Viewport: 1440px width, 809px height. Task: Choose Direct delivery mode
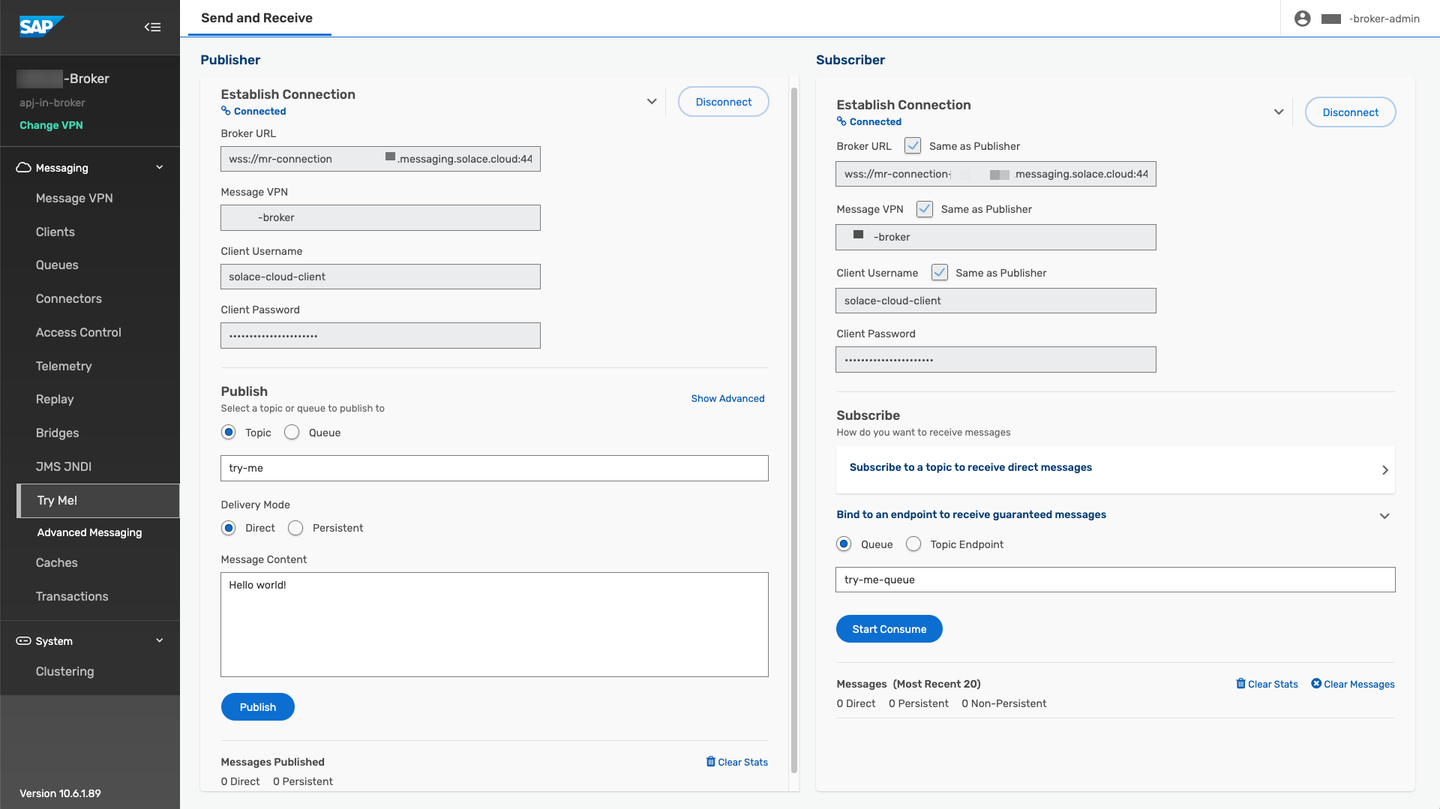229,527
